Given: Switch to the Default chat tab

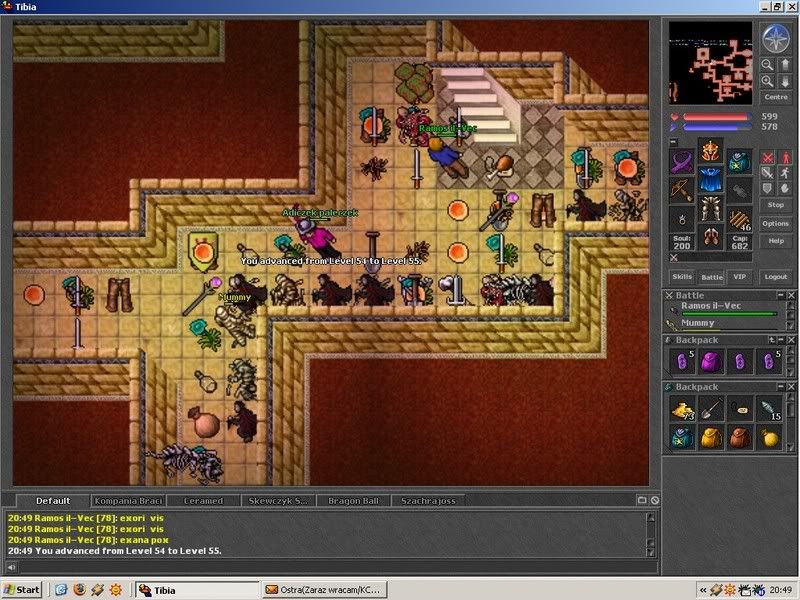Looking at the screenshot, I should [53, 501].
